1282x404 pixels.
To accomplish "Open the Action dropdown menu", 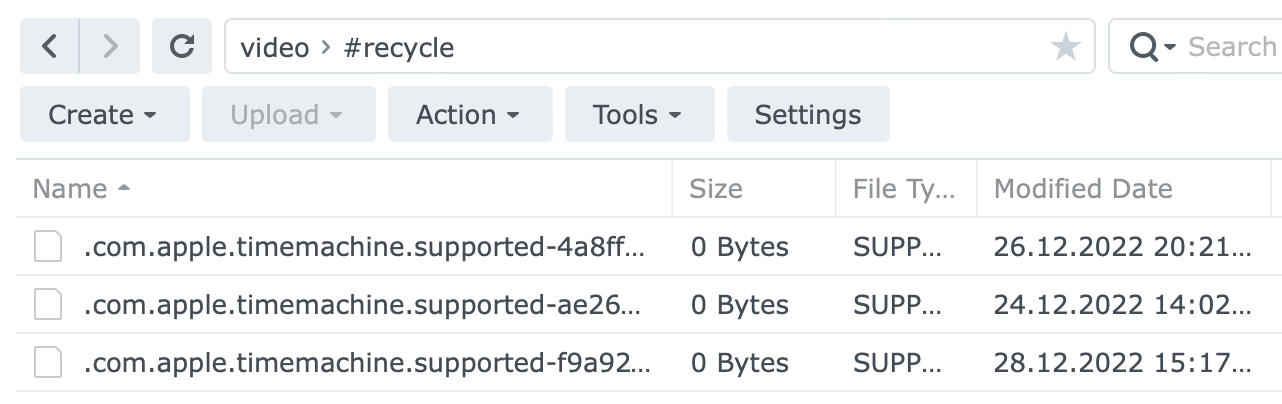I will tap(469, 115).
